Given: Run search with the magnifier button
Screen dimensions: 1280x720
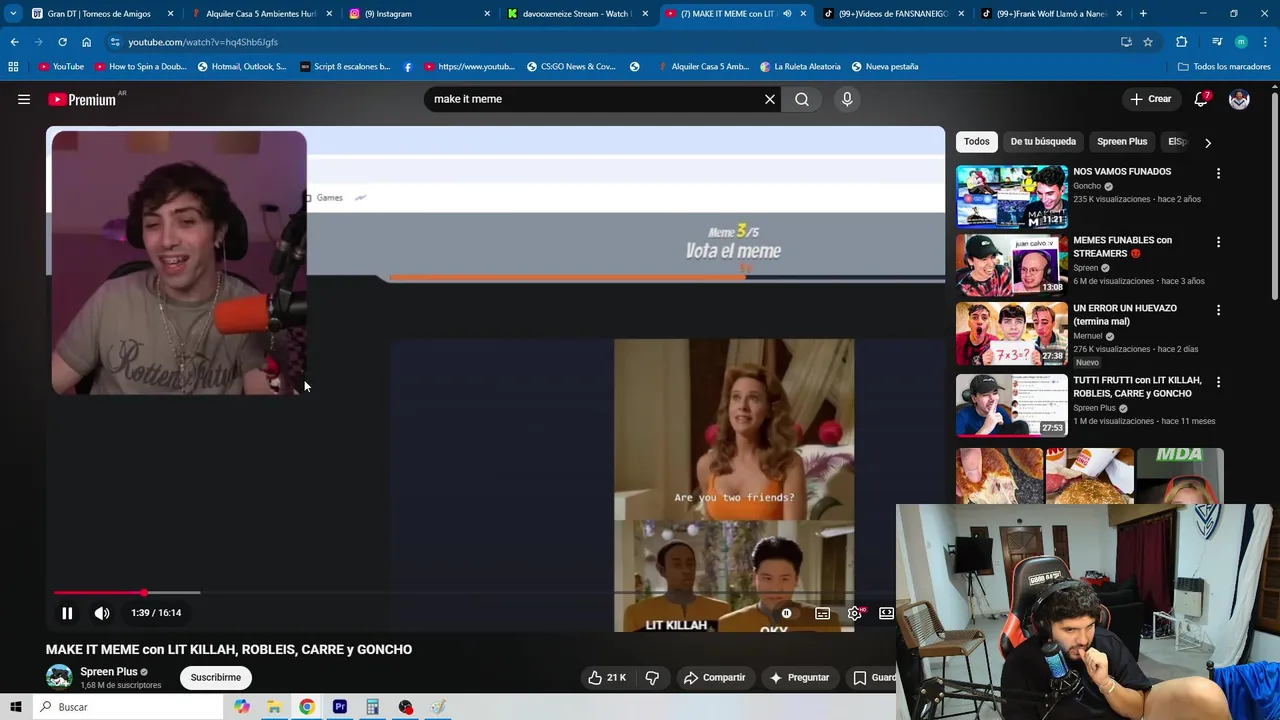Looking at the screenshot, I should [x=802, y=99].
